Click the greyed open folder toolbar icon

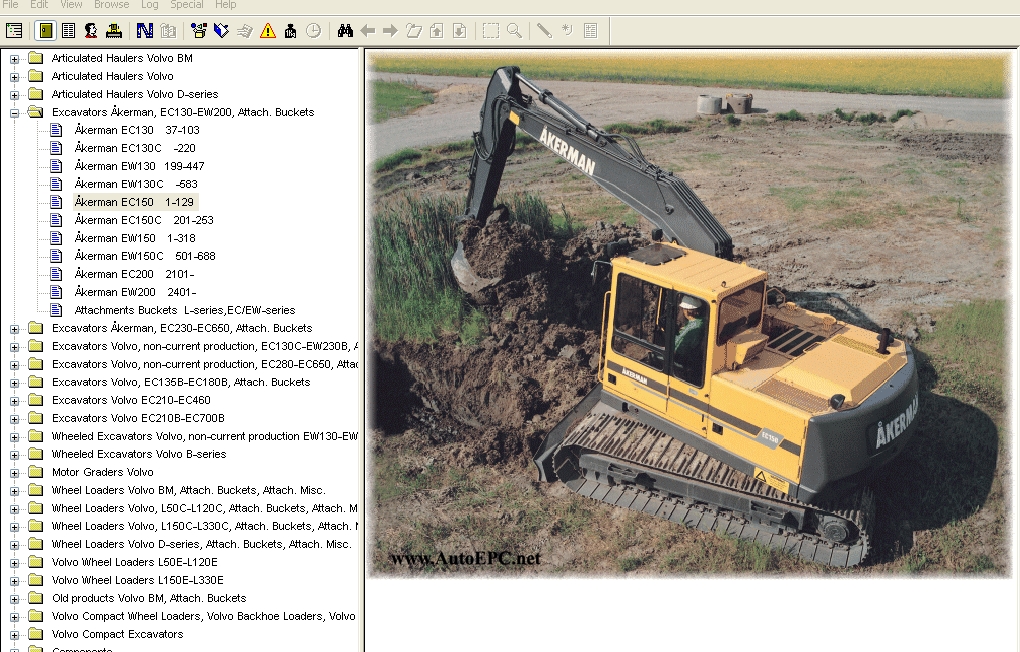click(x=414, y=31)
